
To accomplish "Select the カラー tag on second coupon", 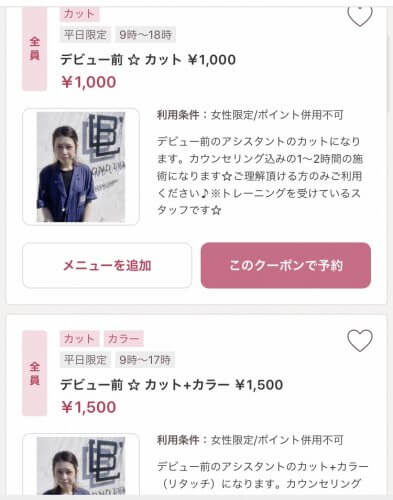I will click(x=124, y=339).
